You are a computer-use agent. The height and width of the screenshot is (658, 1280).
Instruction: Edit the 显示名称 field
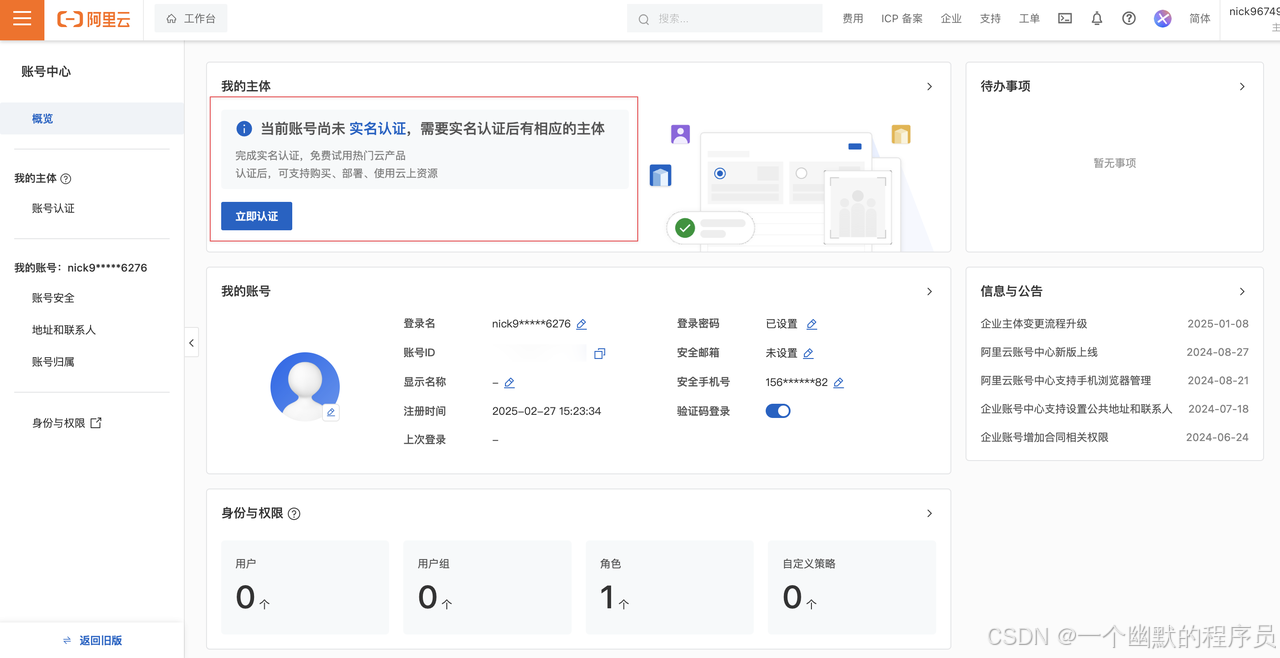tap(509, 383)
